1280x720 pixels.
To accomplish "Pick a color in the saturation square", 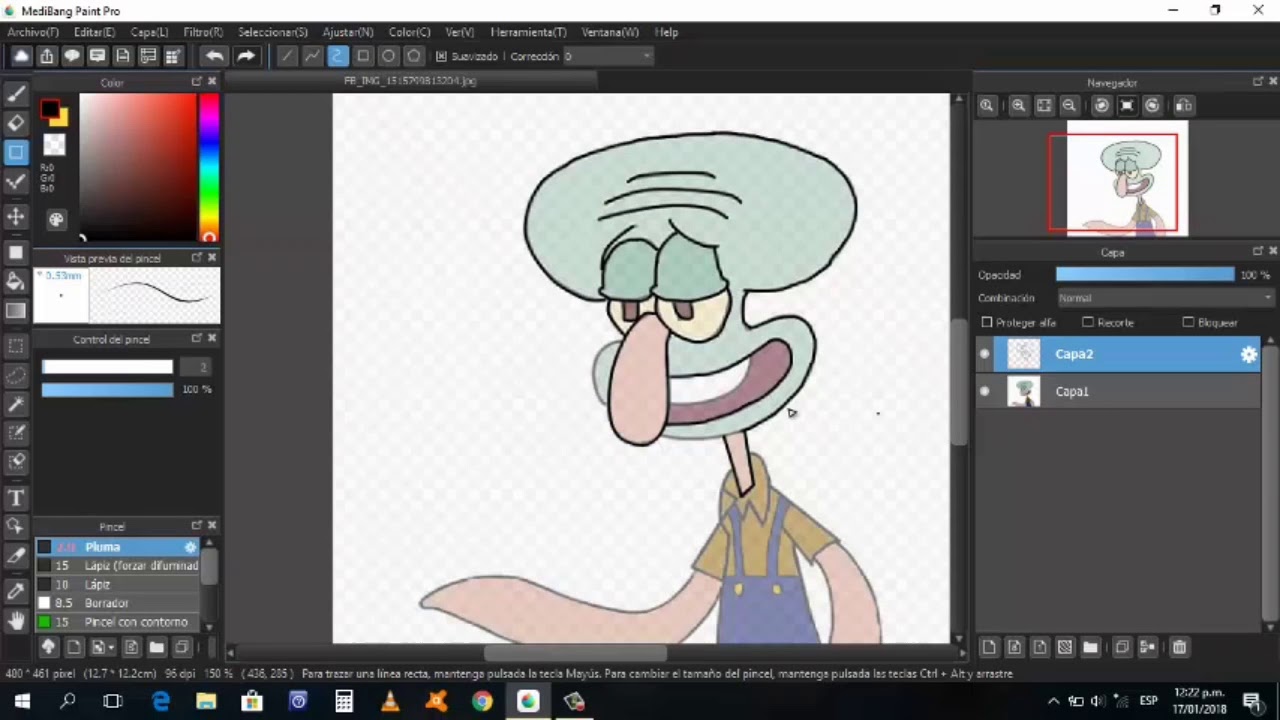I will point(138,167).
